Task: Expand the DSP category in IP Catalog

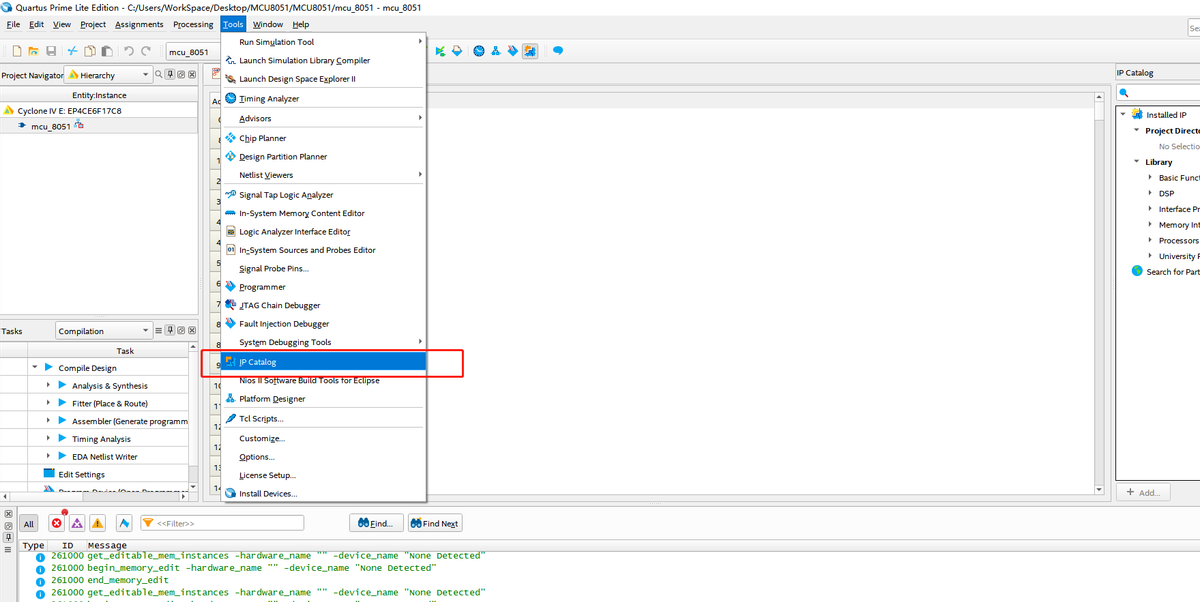Action: [x=1150, y=193]
